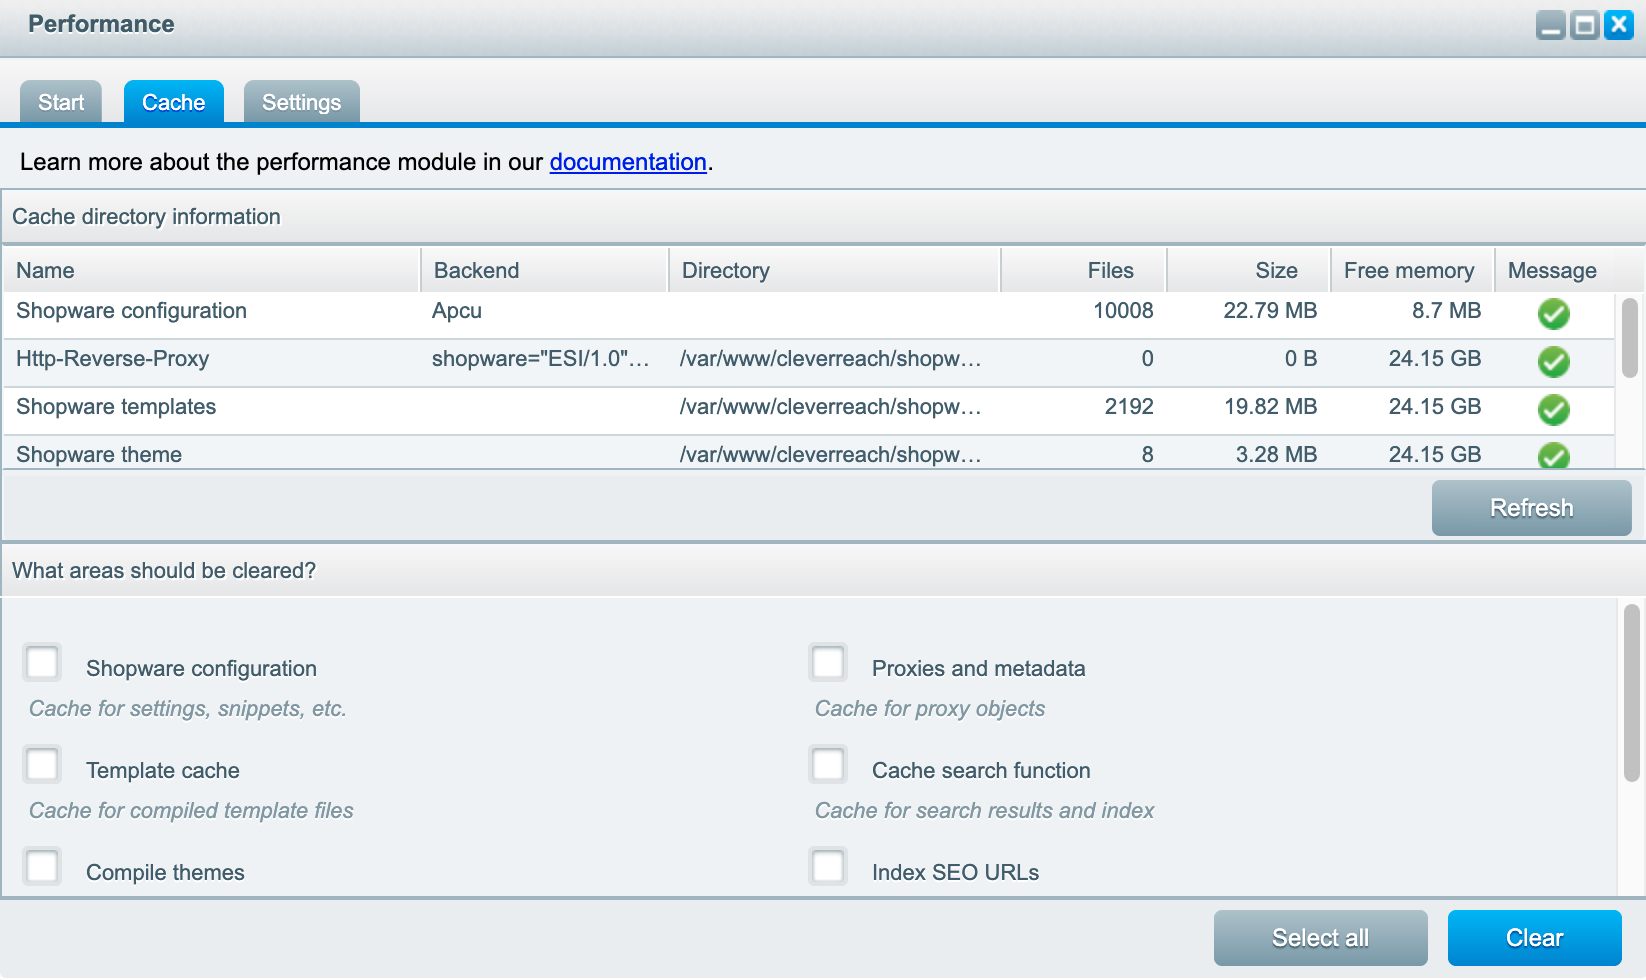Click green checkmark for Shopware configuration row

[1553, 314]
